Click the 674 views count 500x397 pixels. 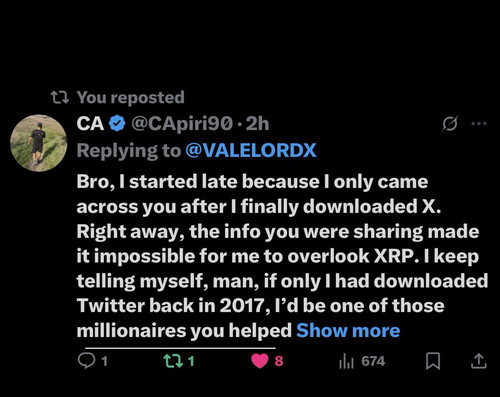pyautogui.click(x=373, y=361)
